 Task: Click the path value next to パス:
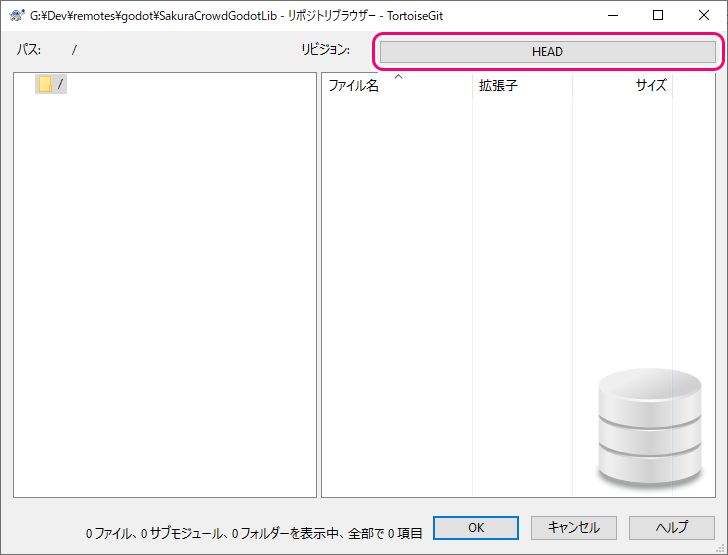point(74,50)
